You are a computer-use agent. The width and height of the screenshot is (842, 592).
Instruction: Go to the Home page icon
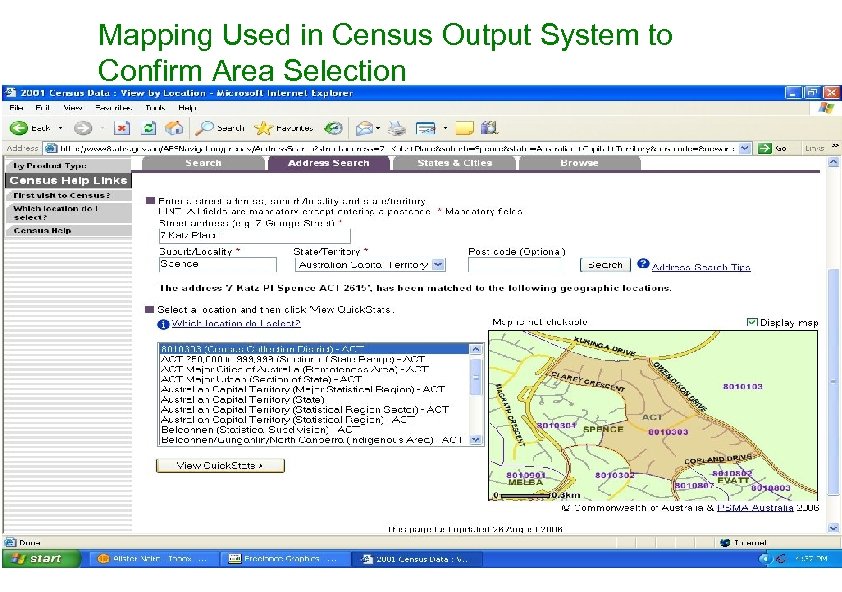coord(174,128)
